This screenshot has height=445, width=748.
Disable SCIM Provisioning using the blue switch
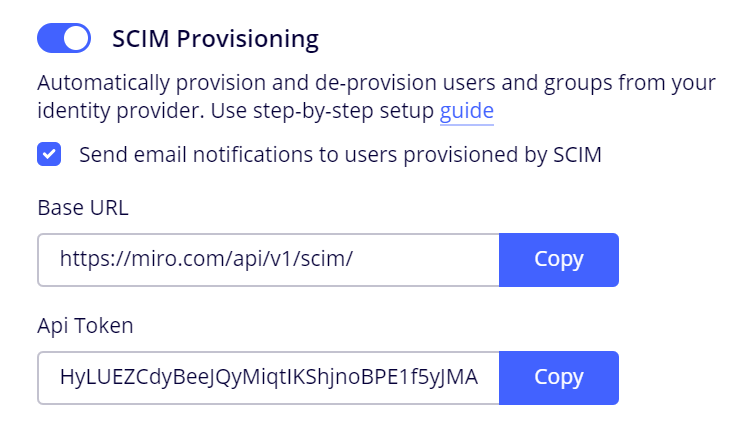[x=64, y=39]
